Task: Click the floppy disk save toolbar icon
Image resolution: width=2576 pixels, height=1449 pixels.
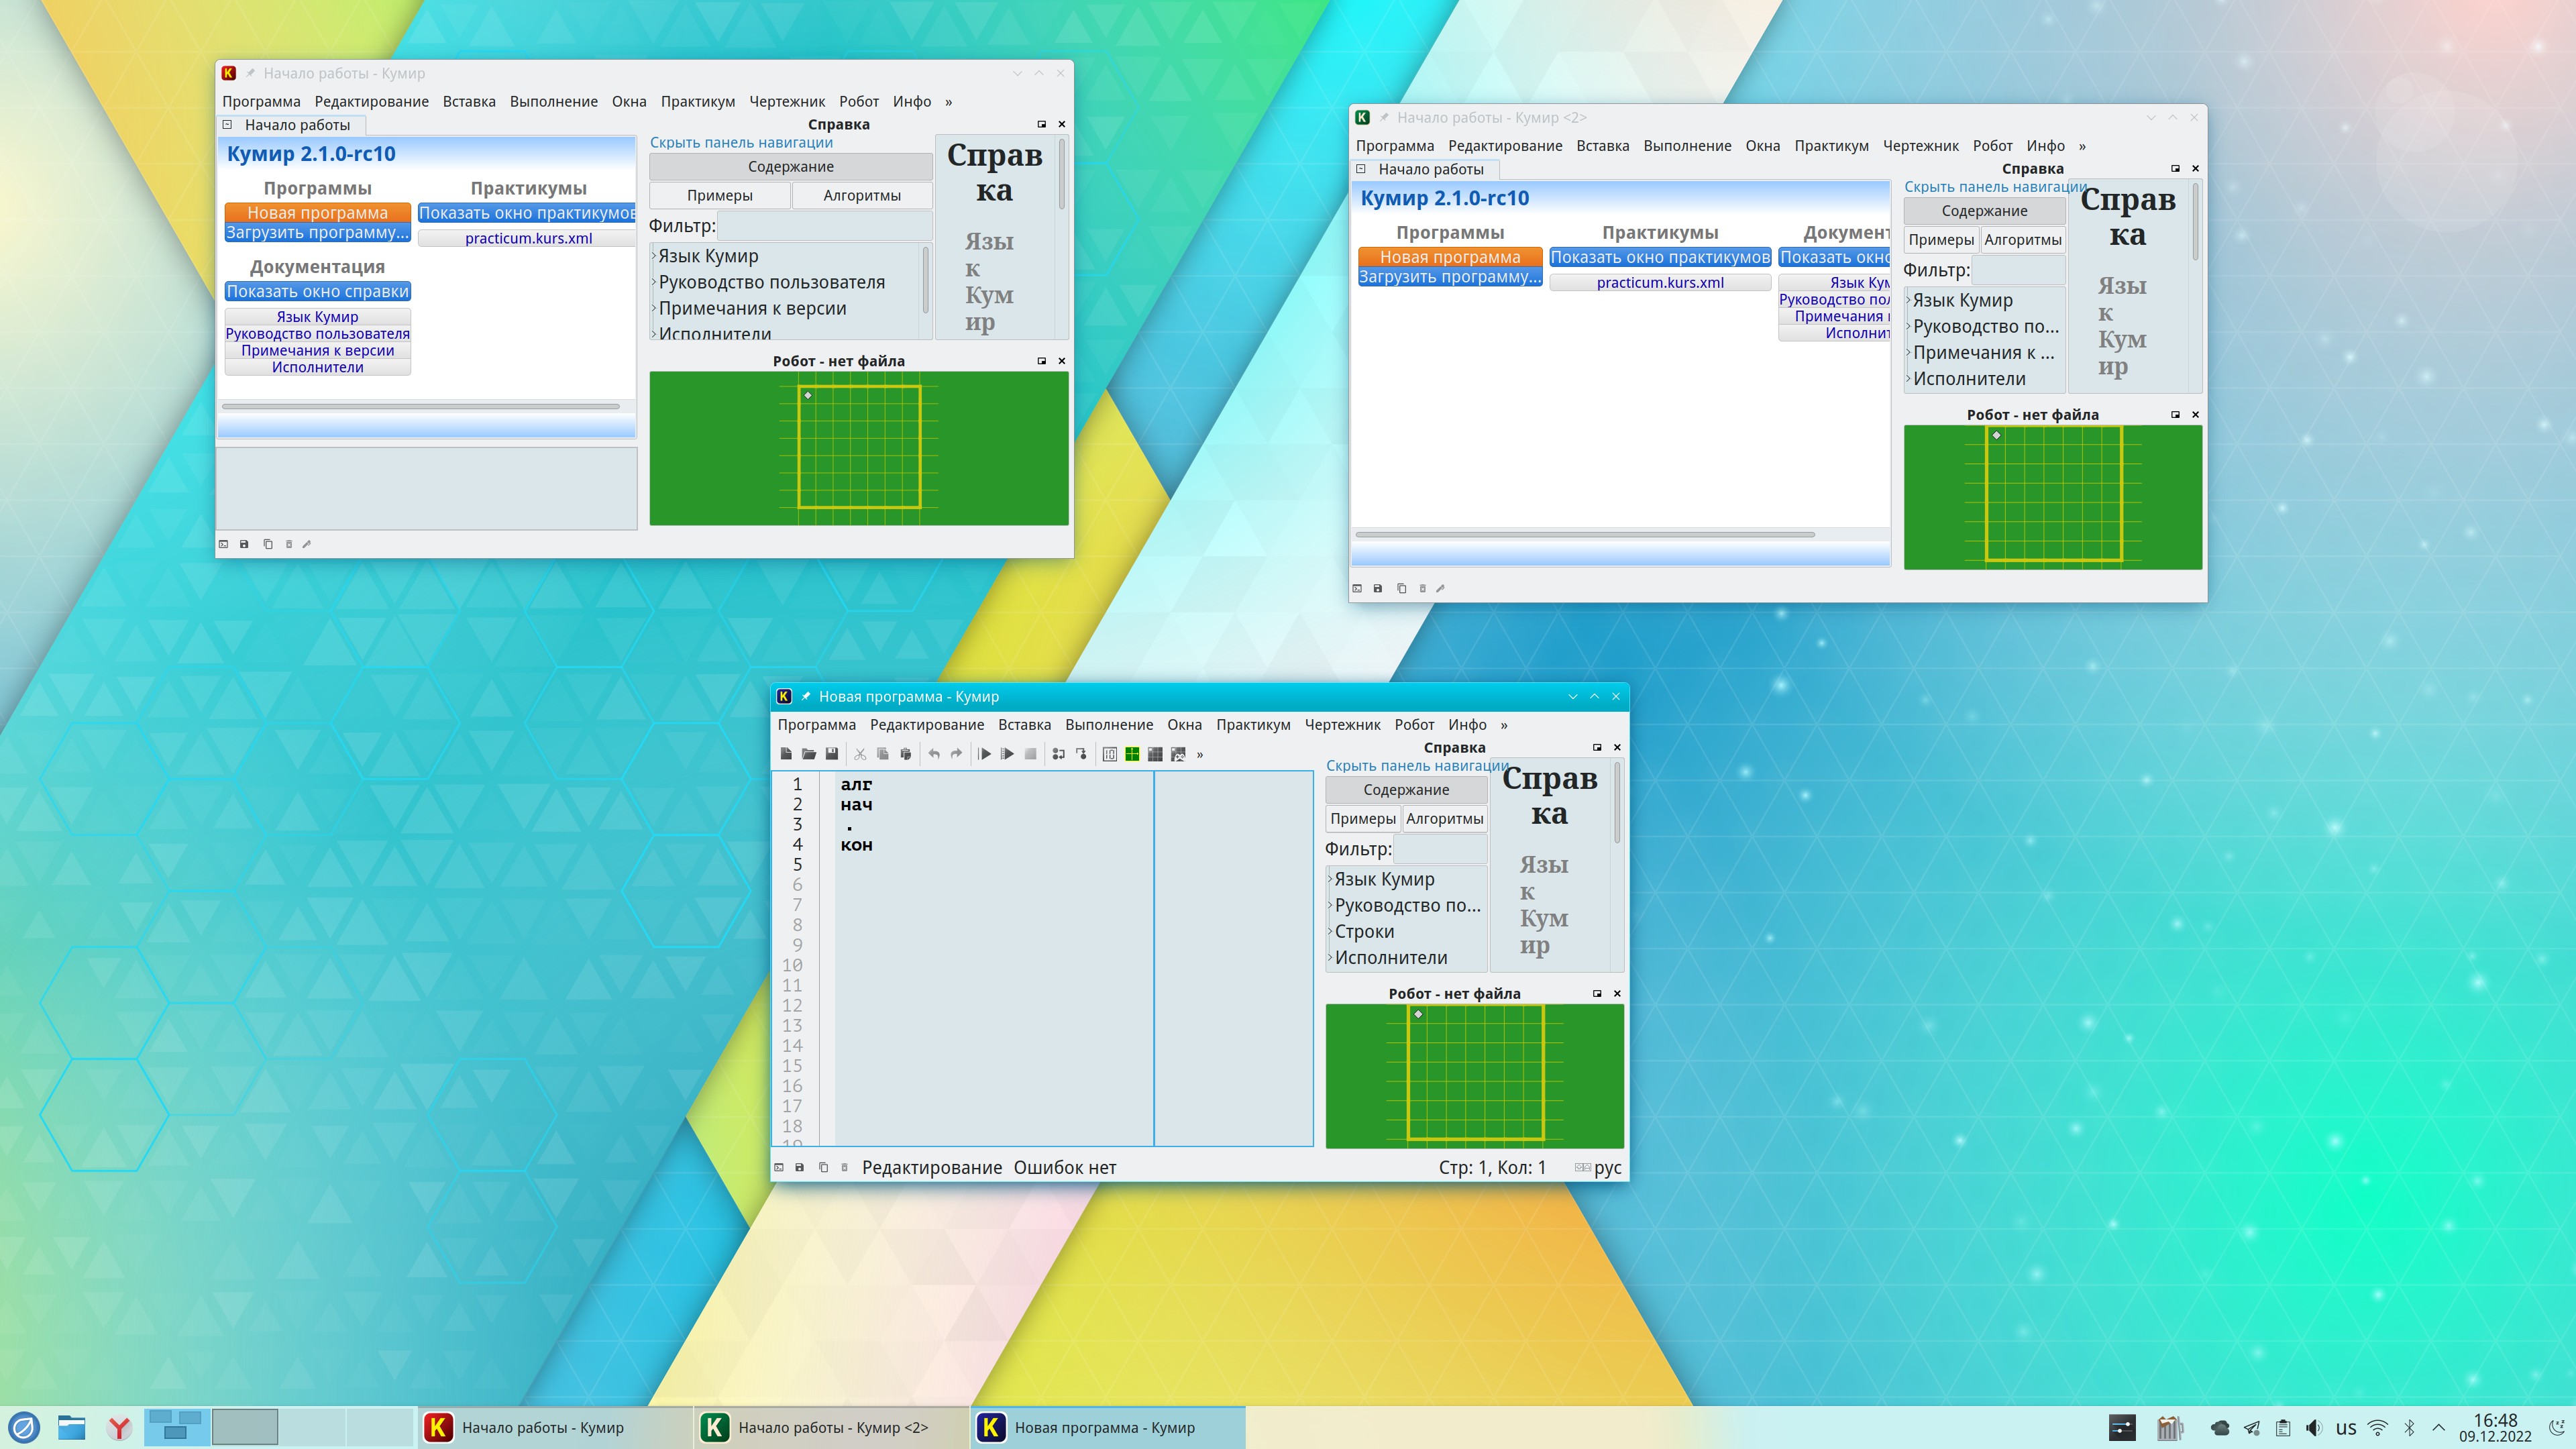Action: (832, 754)
